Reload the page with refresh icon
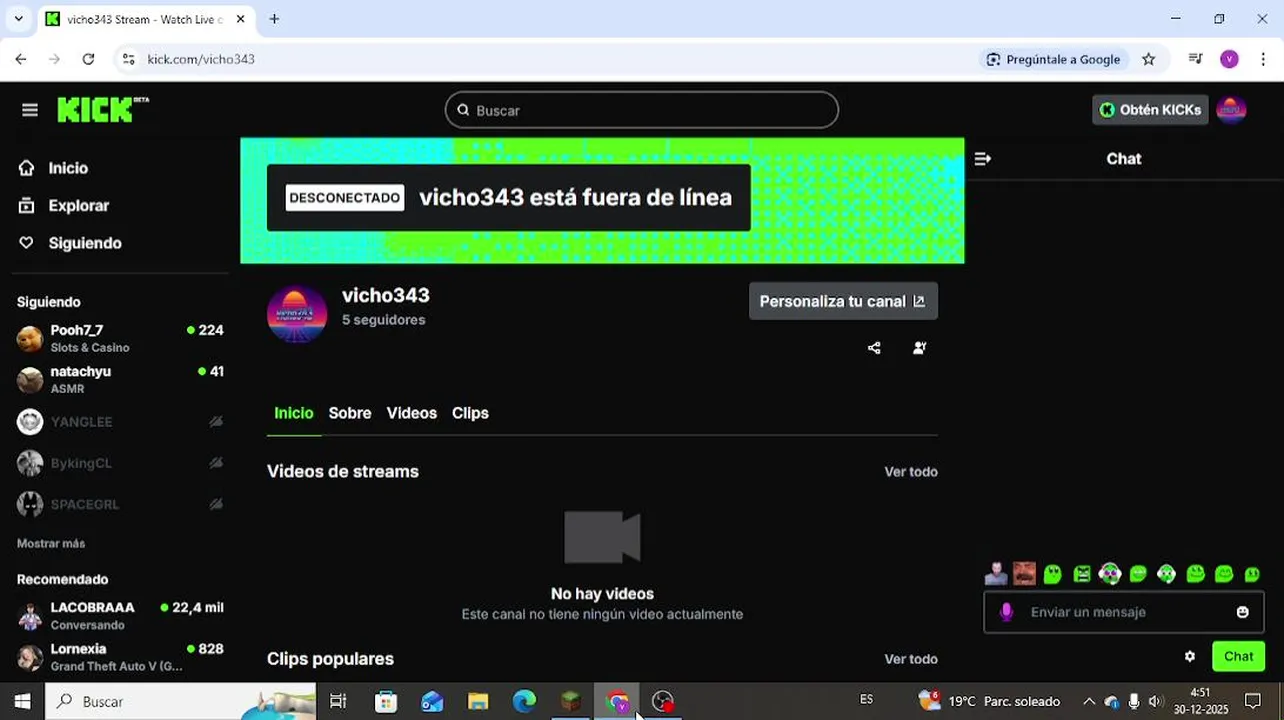 [x=88, y=59]
